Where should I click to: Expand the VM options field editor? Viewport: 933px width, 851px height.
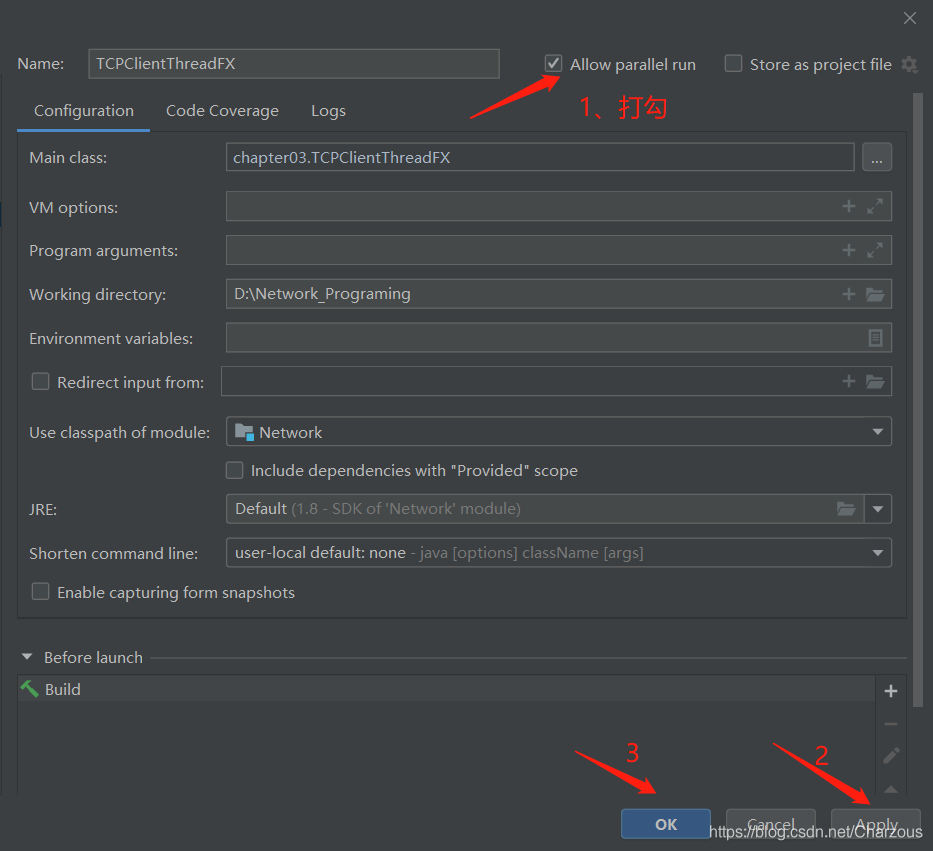pyautogui.click(x=875, y=207)
